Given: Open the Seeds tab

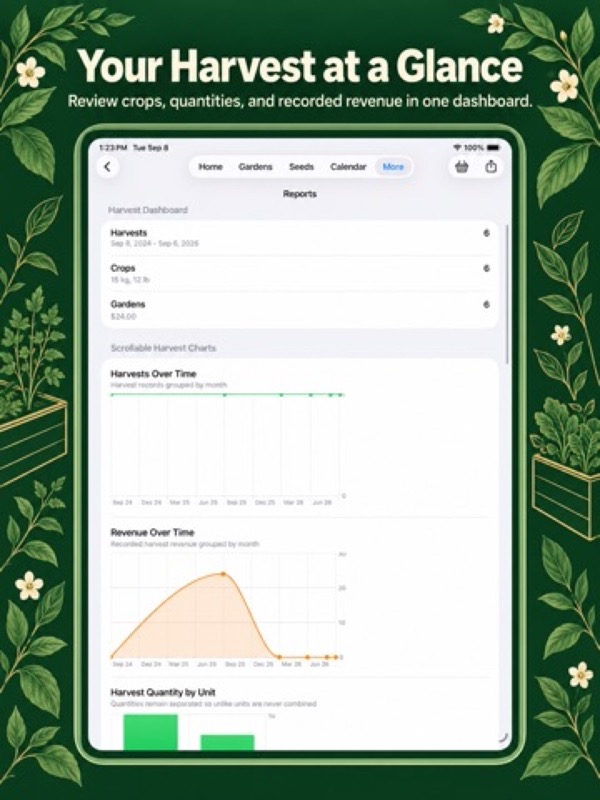Looking at the screenshot, I should (302, 167).
